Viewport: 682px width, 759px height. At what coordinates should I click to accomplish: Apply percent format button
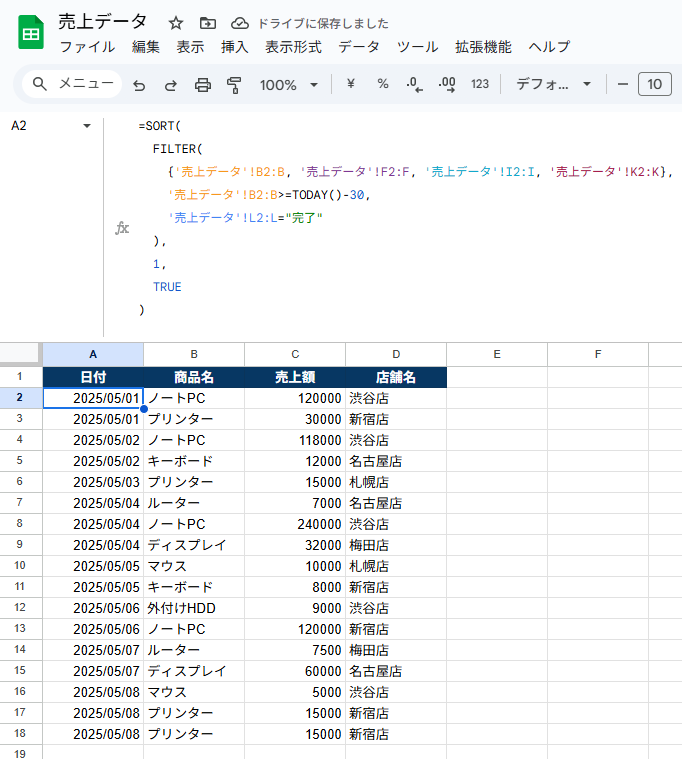point(382,84)
